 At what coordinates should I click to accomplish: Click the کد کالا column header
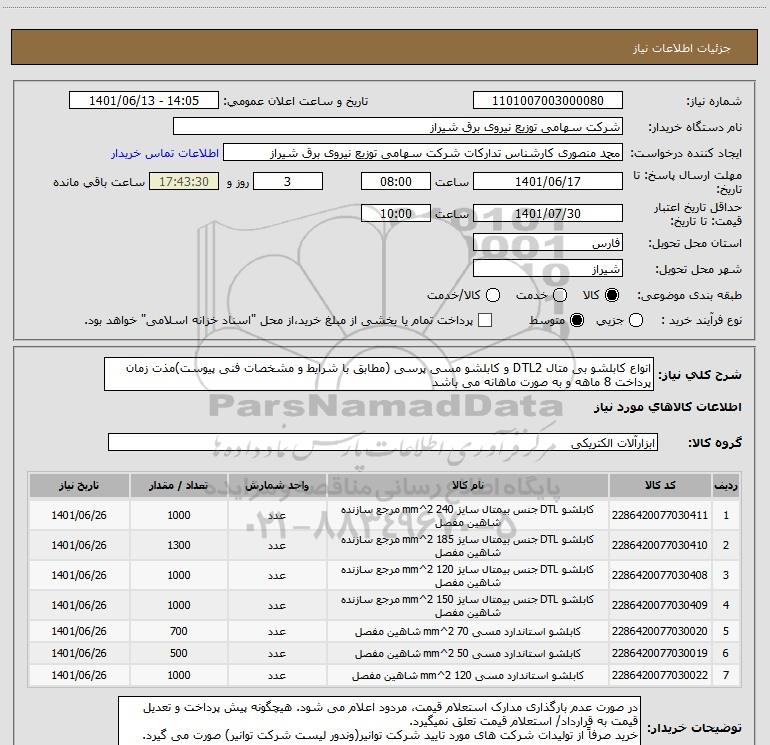click(x=660, y=485)
